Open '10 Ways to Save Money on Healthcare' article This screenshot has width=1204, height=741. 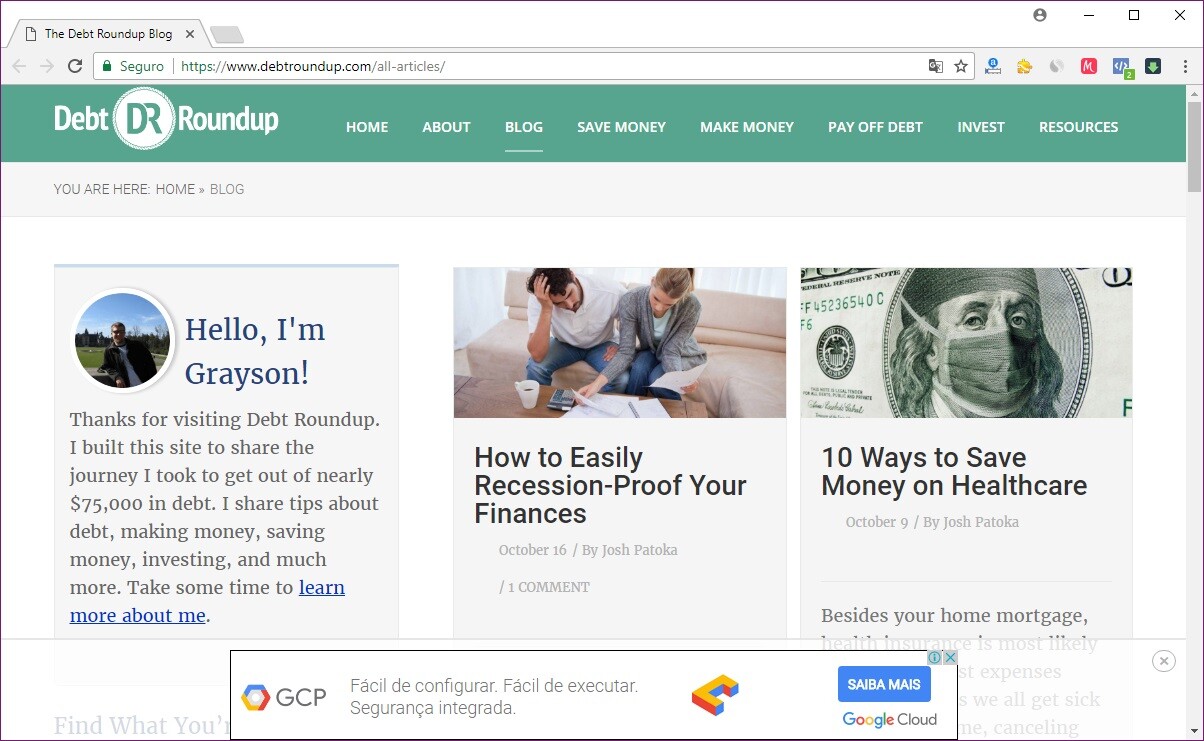click(954, 471)
